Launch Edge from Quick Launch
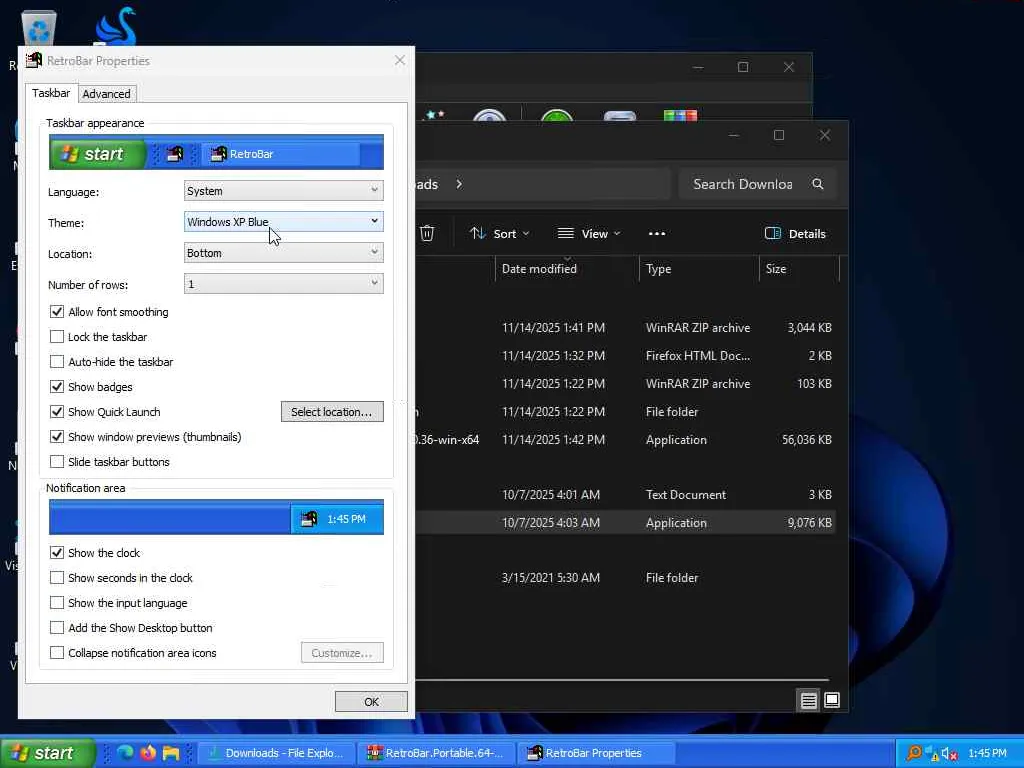The image size is (1024, 768). coord(125,753)
